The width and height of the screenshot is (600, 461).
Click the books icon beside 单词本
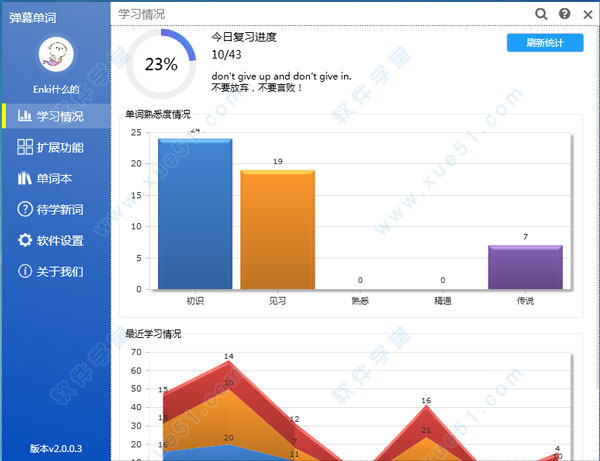[x=24, y=178]
